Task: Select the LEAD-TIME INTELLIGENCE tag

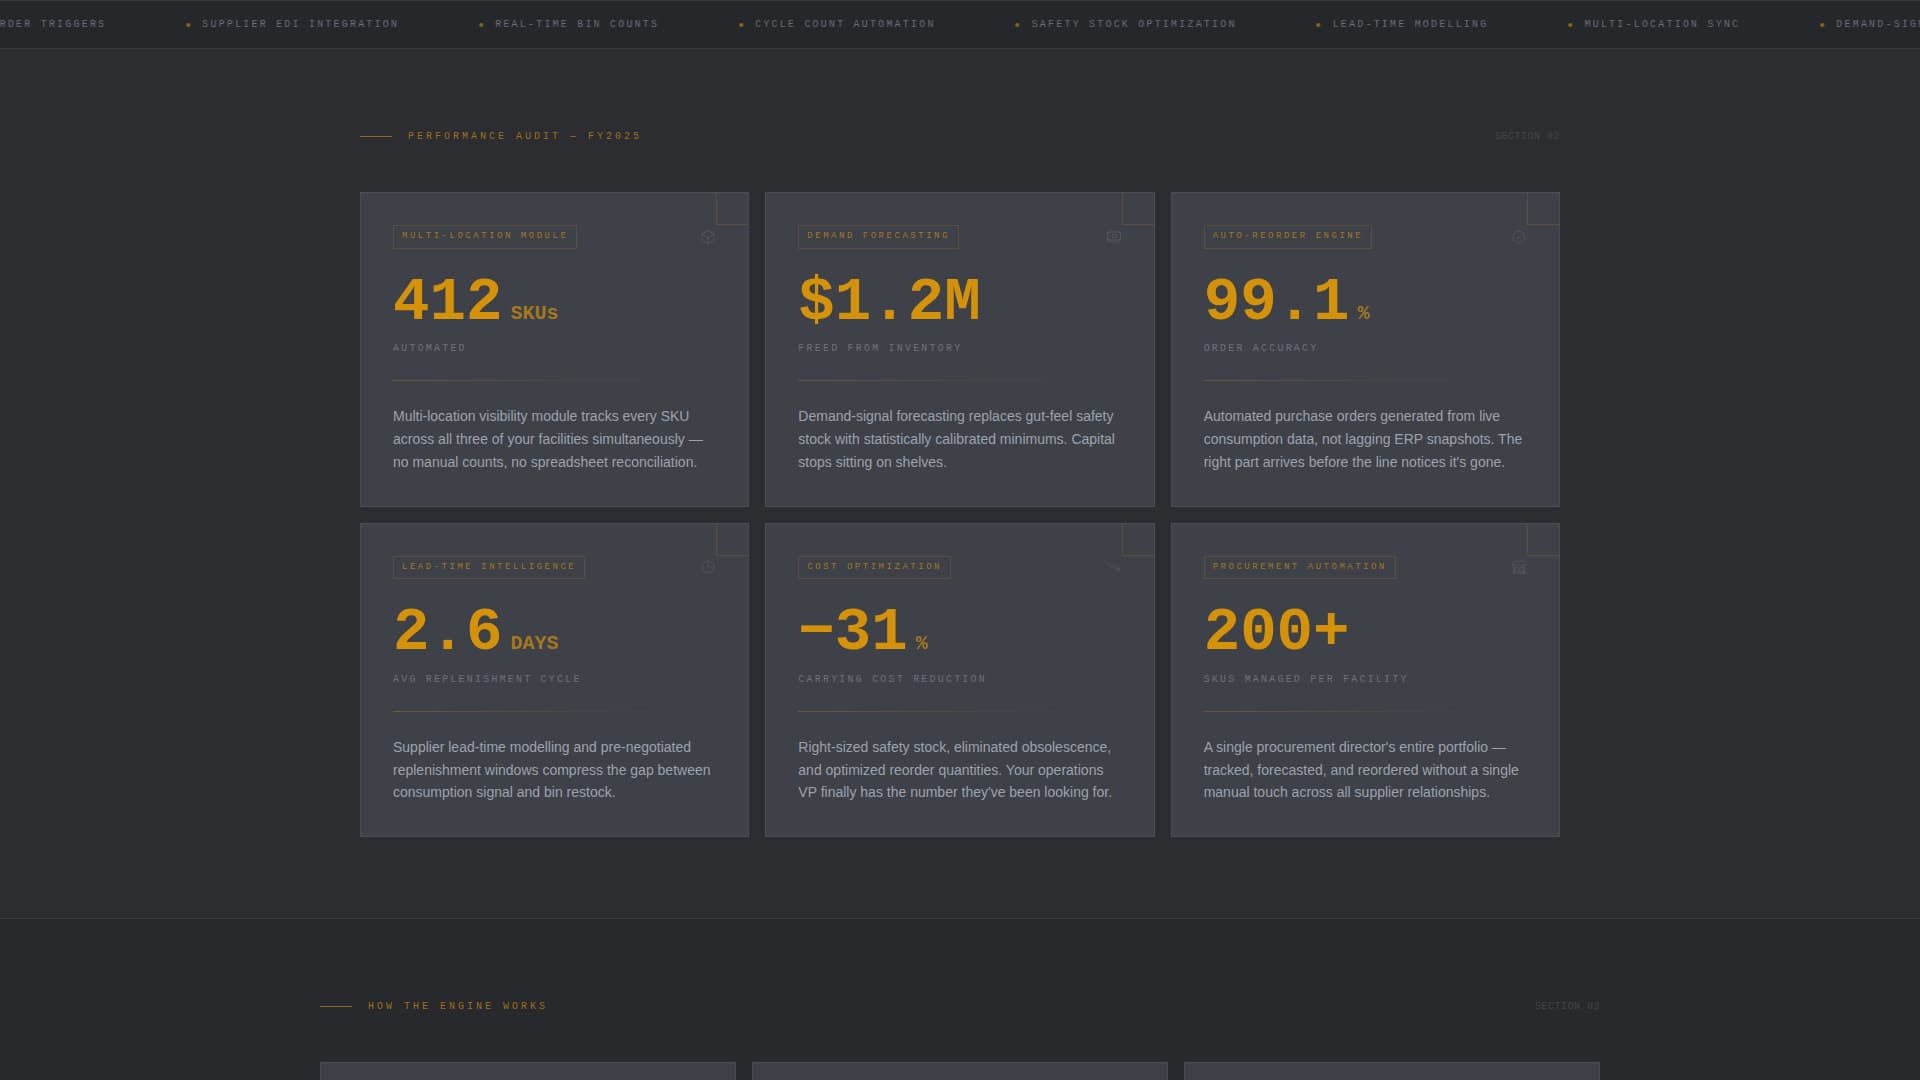Action: click(489, 567)
